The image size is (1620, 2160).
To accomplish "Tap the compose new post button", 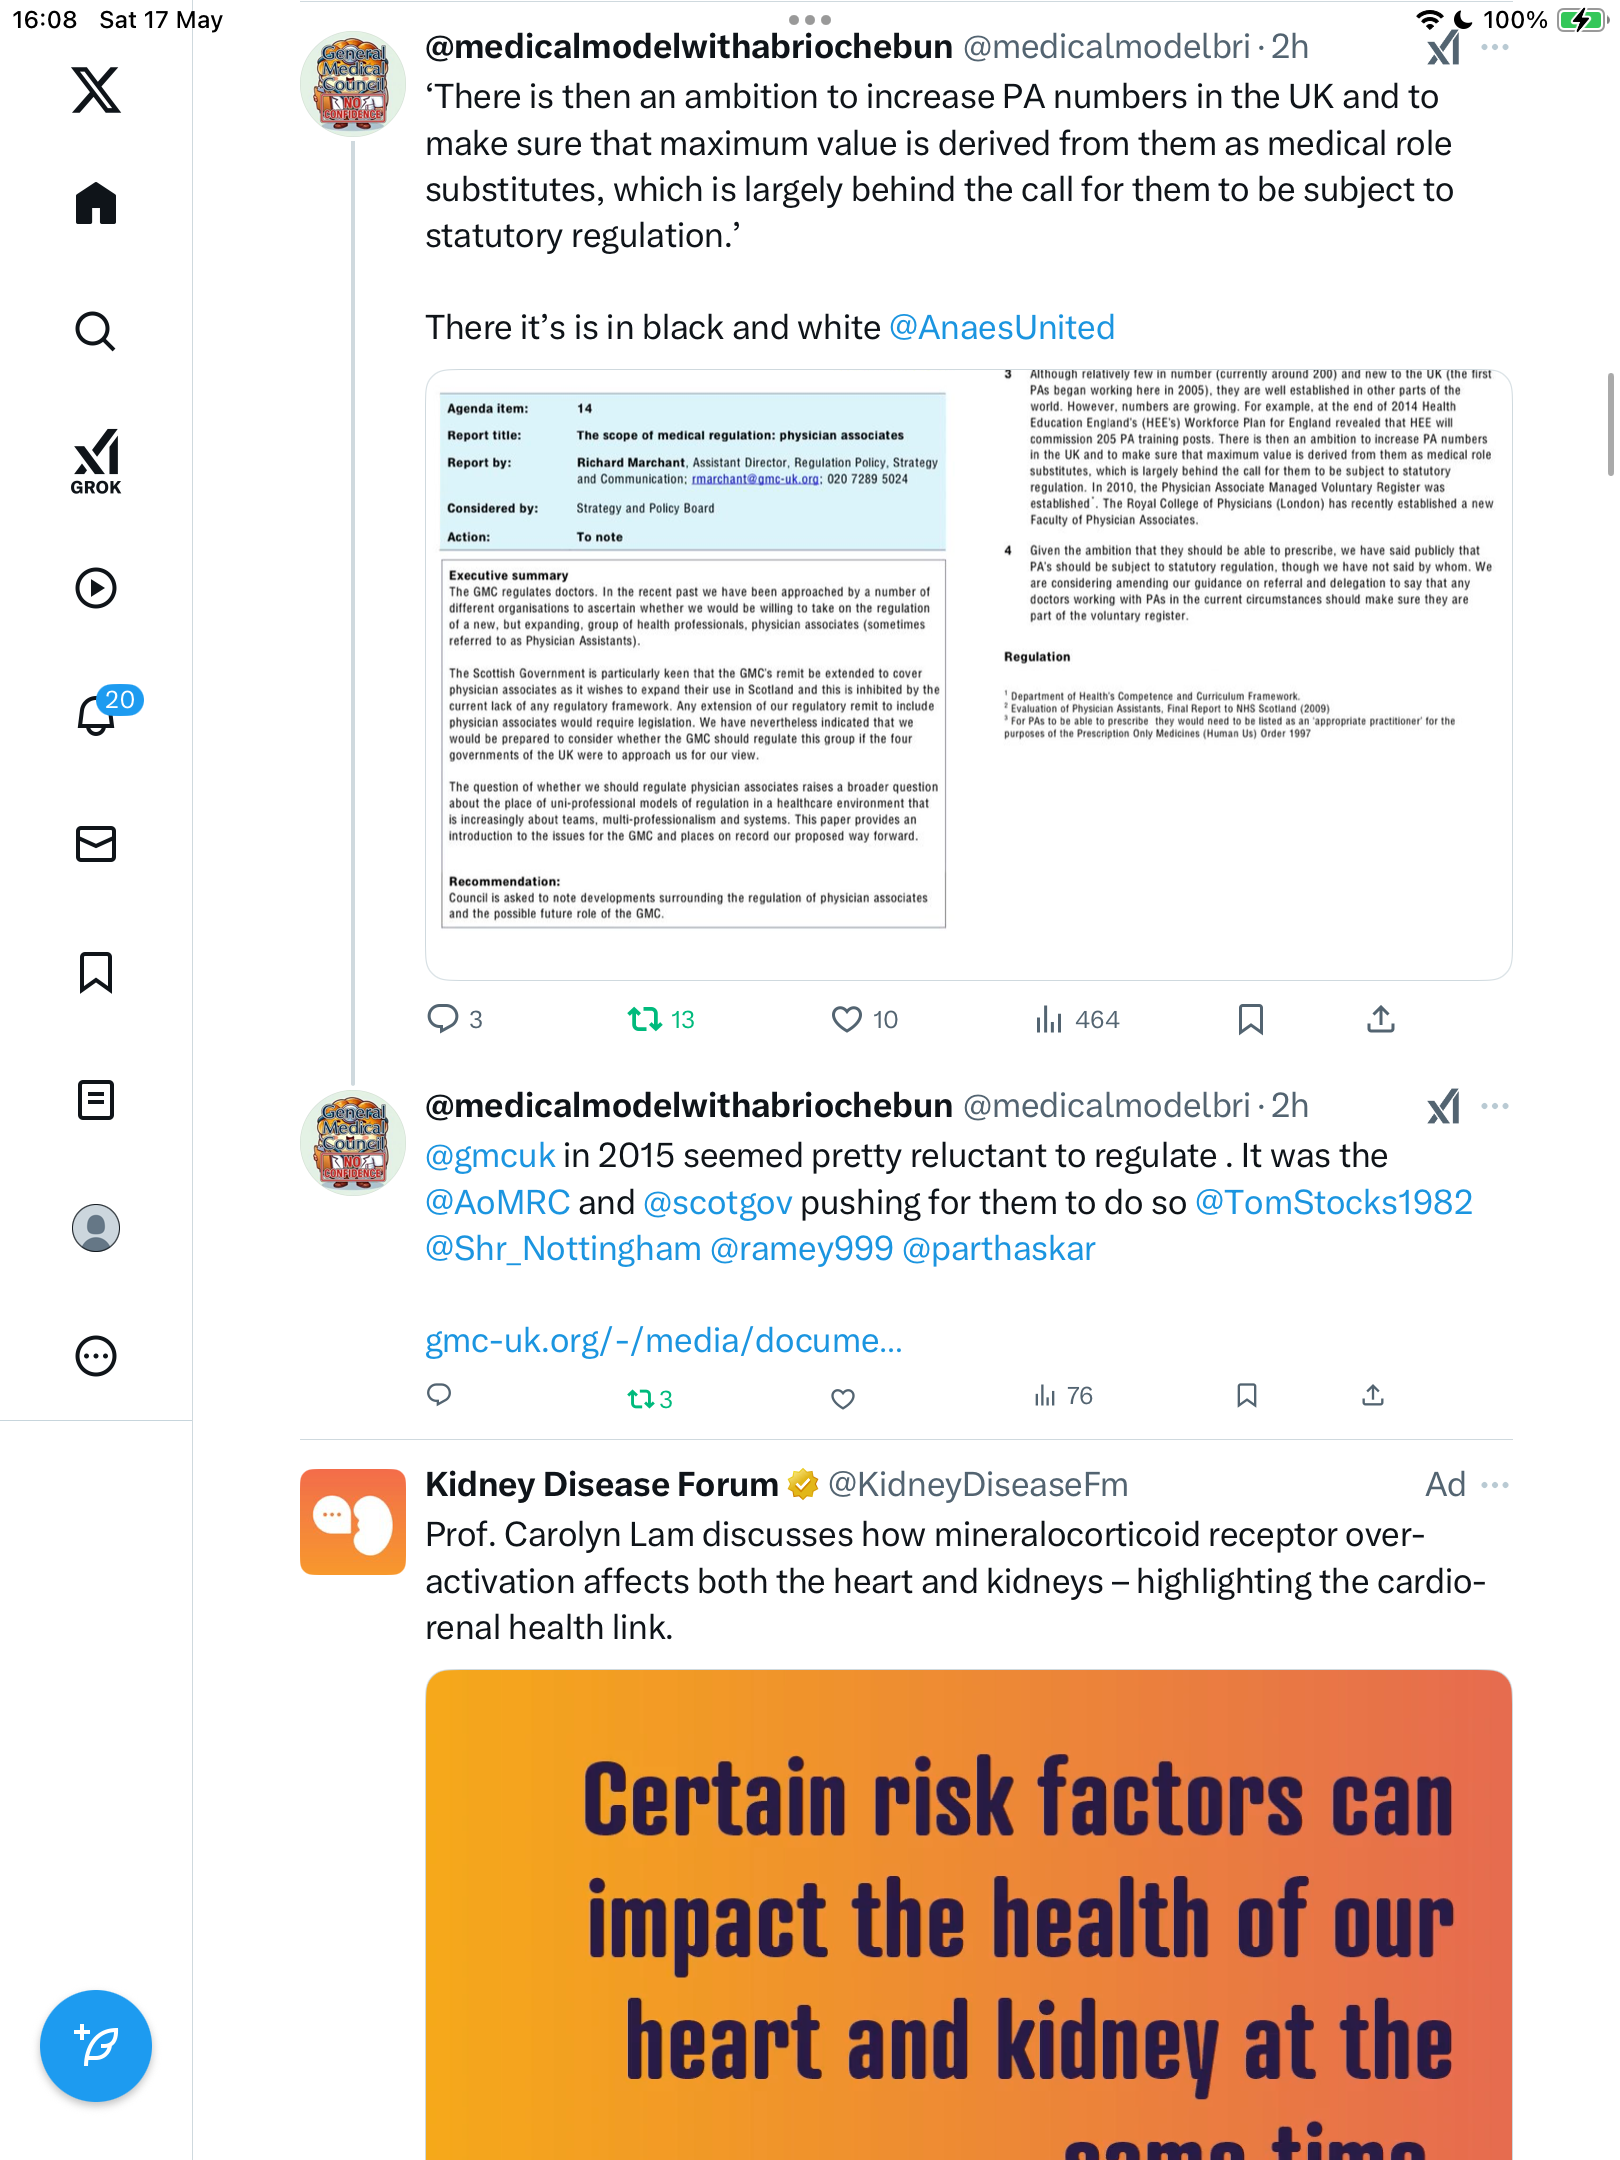I will 96,2046.
